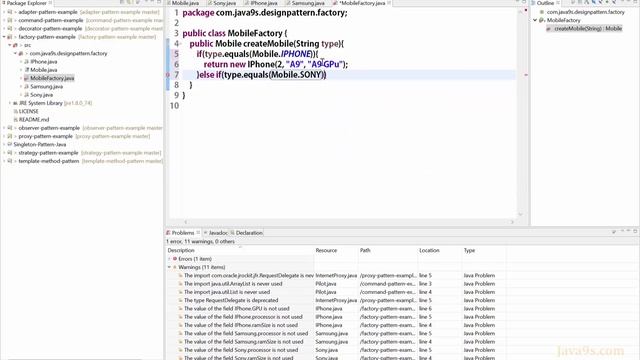The height and width of the screenshot is (360, 640).
Task: Select the template-method-pattern project
Action: (49, 161)
